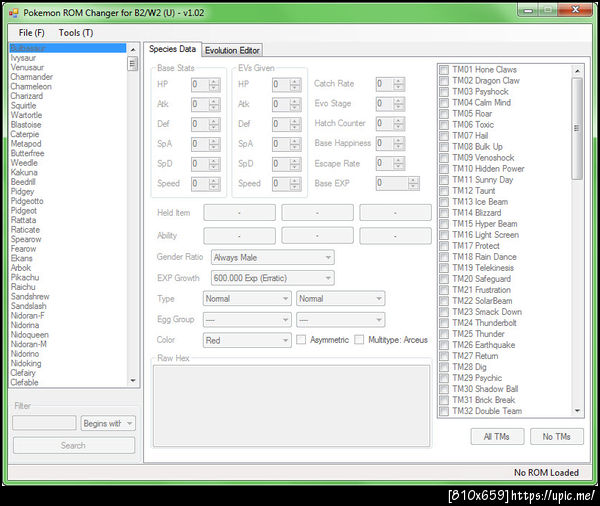Click the No TMs button
600x506 pixels.
point(557,437)
